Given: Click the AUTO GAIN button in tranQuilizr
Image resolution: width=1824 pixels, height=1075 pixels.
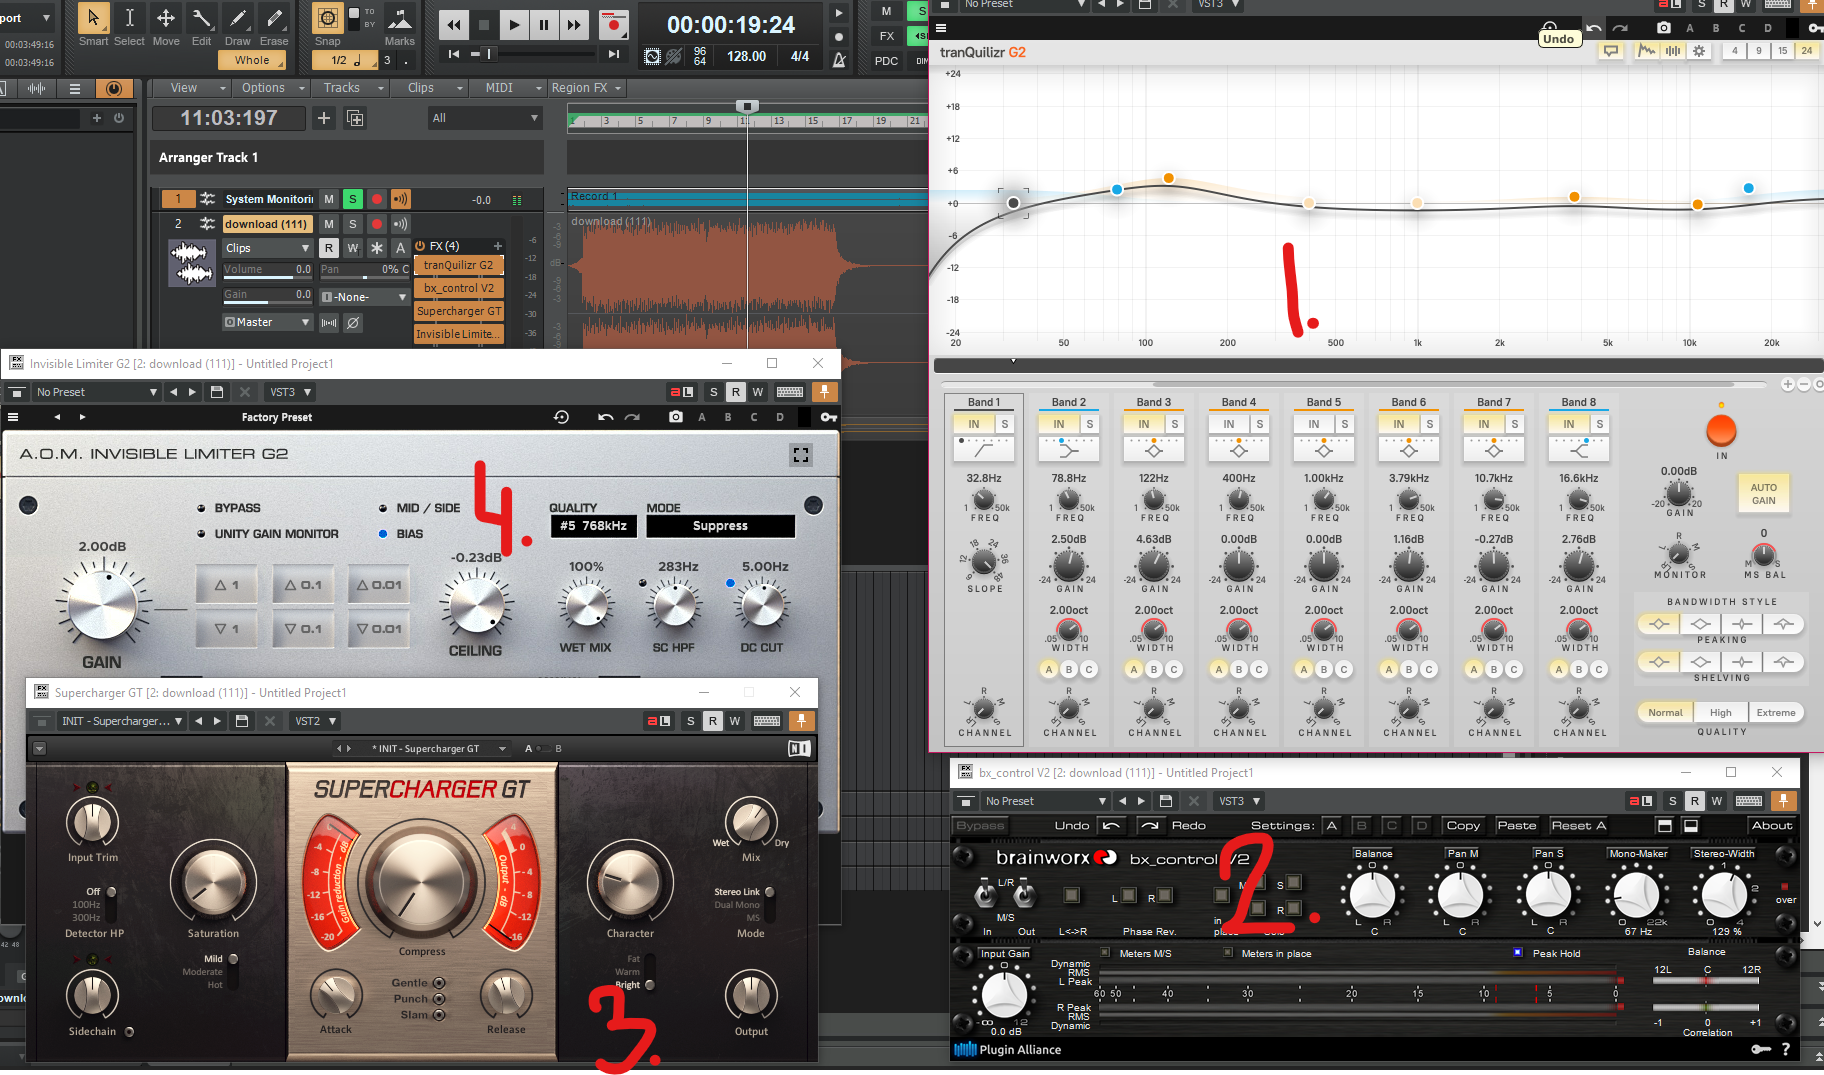Looking at the screenshot, I should [1763, 494].
